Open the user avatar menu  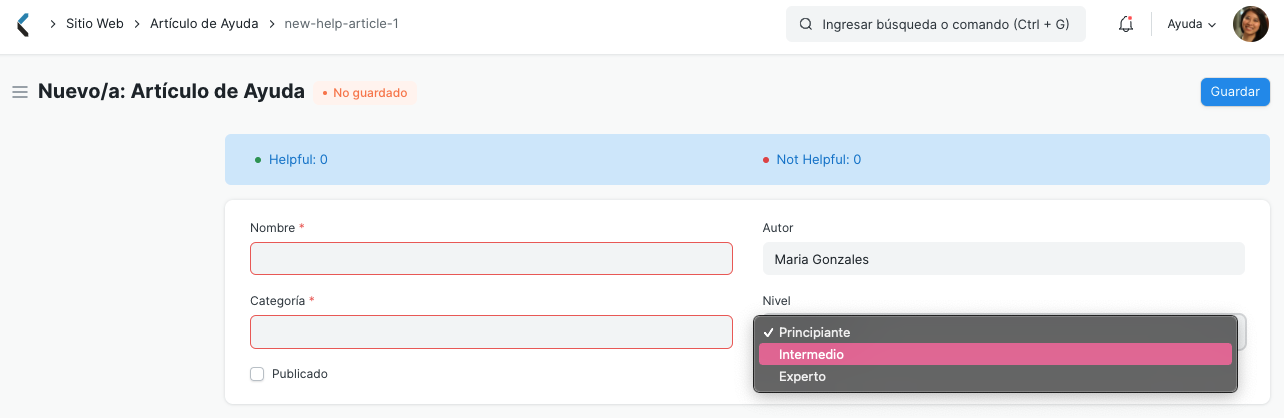(x=1250, y=24)
